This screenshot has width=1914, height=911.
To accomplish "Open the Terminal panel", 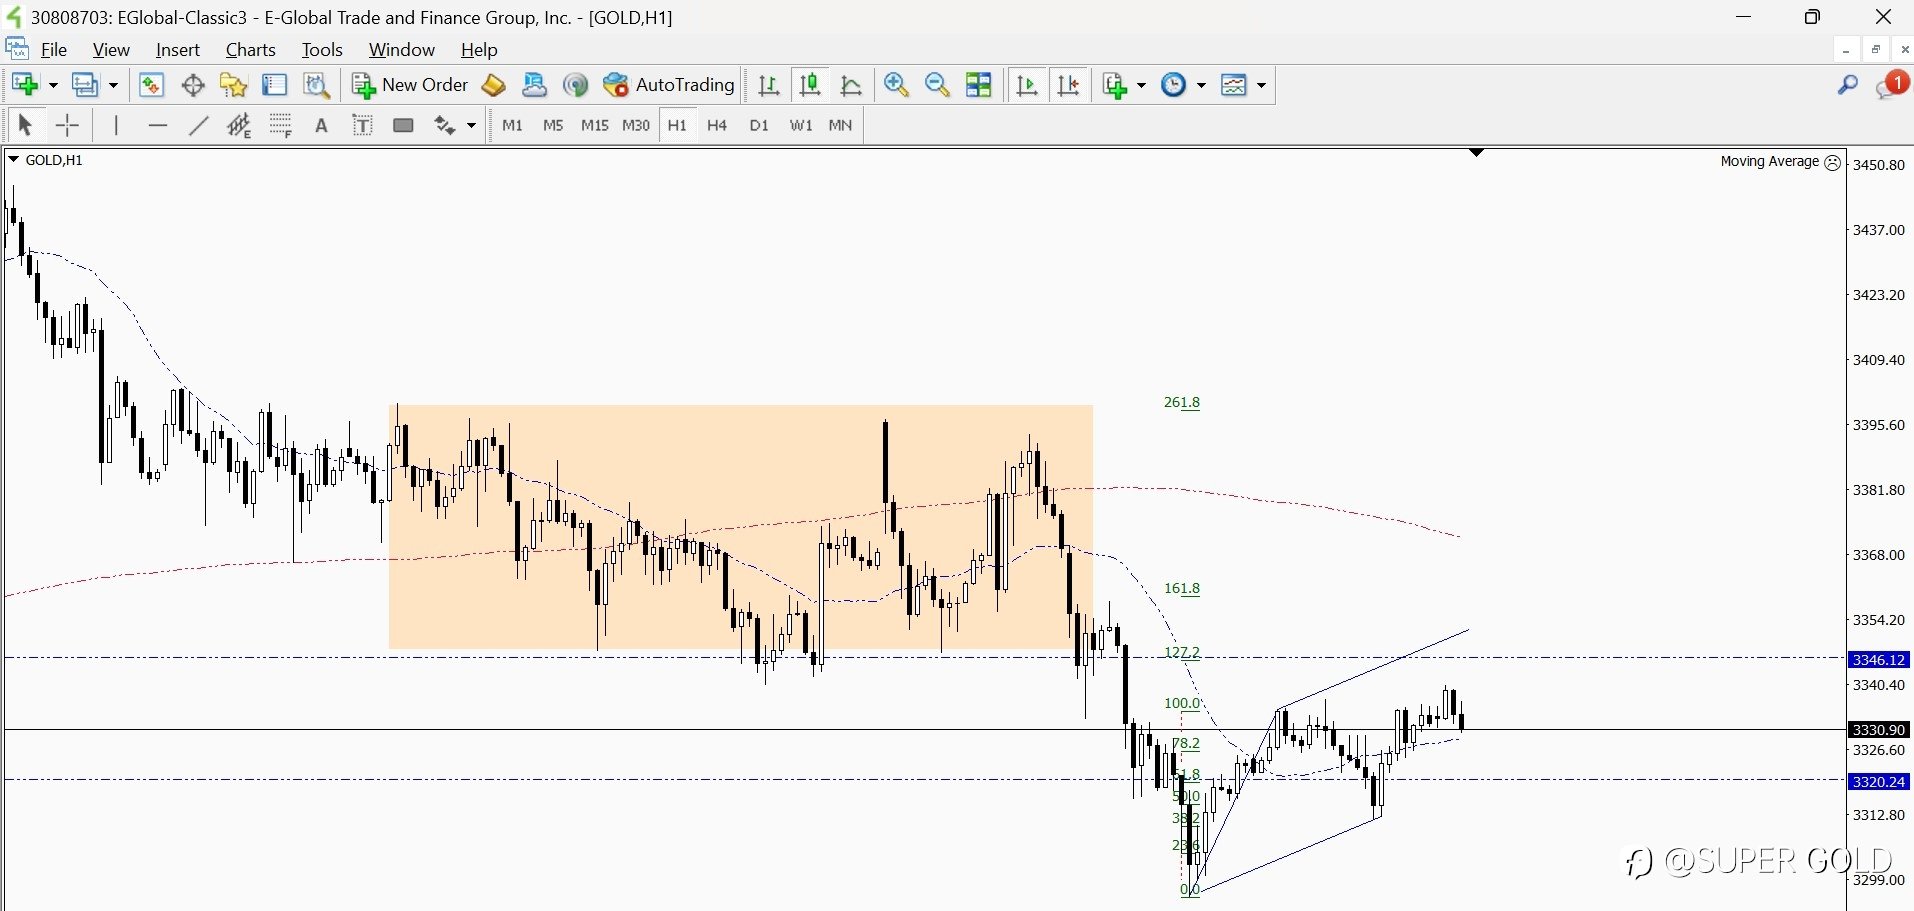I will tap(275, 85).
